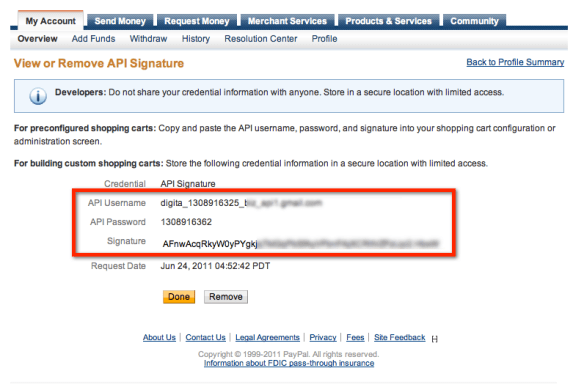Click the Request Date field label

[x=118, y=266]
